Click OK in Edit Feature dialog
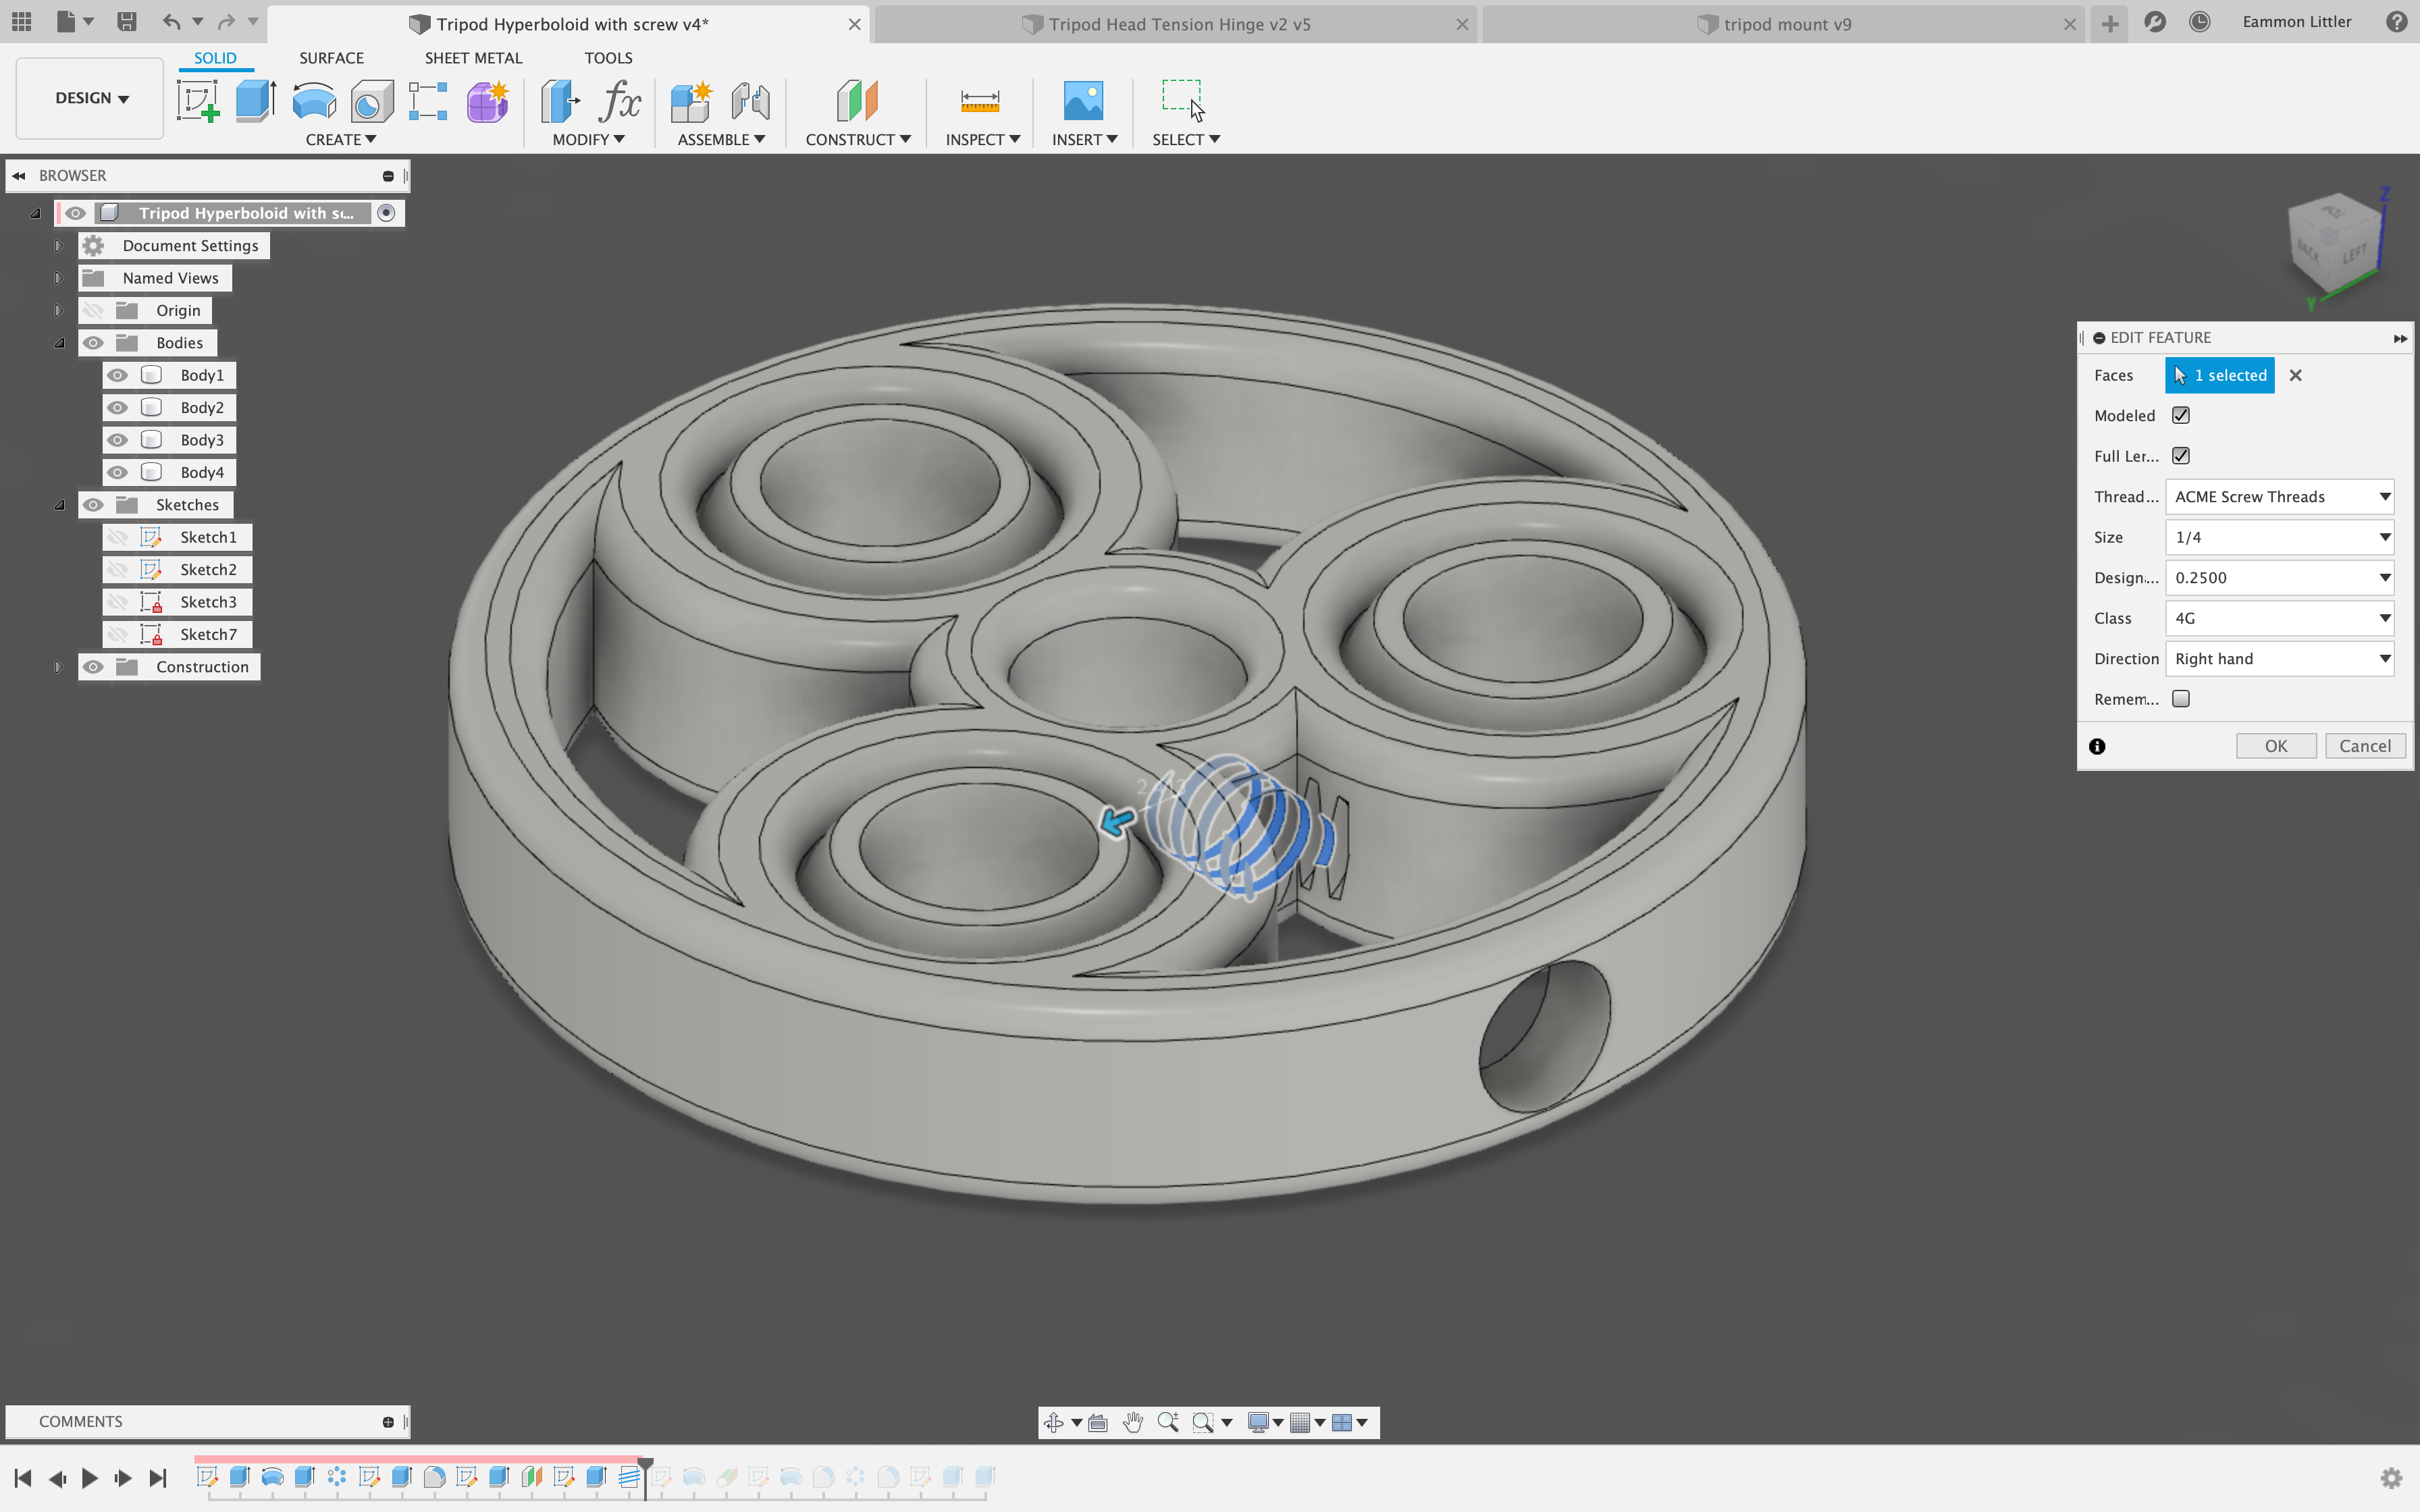 coord(2275,746)
